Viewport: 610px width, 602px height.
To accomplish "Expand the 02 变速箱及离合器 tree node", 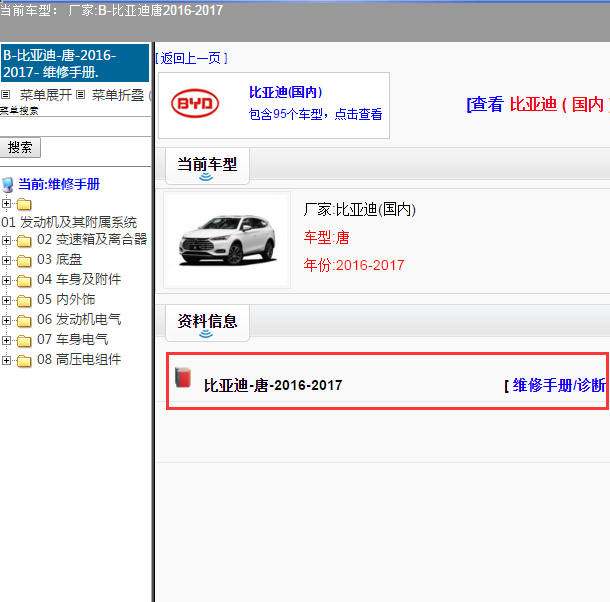I will click(6, 240).
